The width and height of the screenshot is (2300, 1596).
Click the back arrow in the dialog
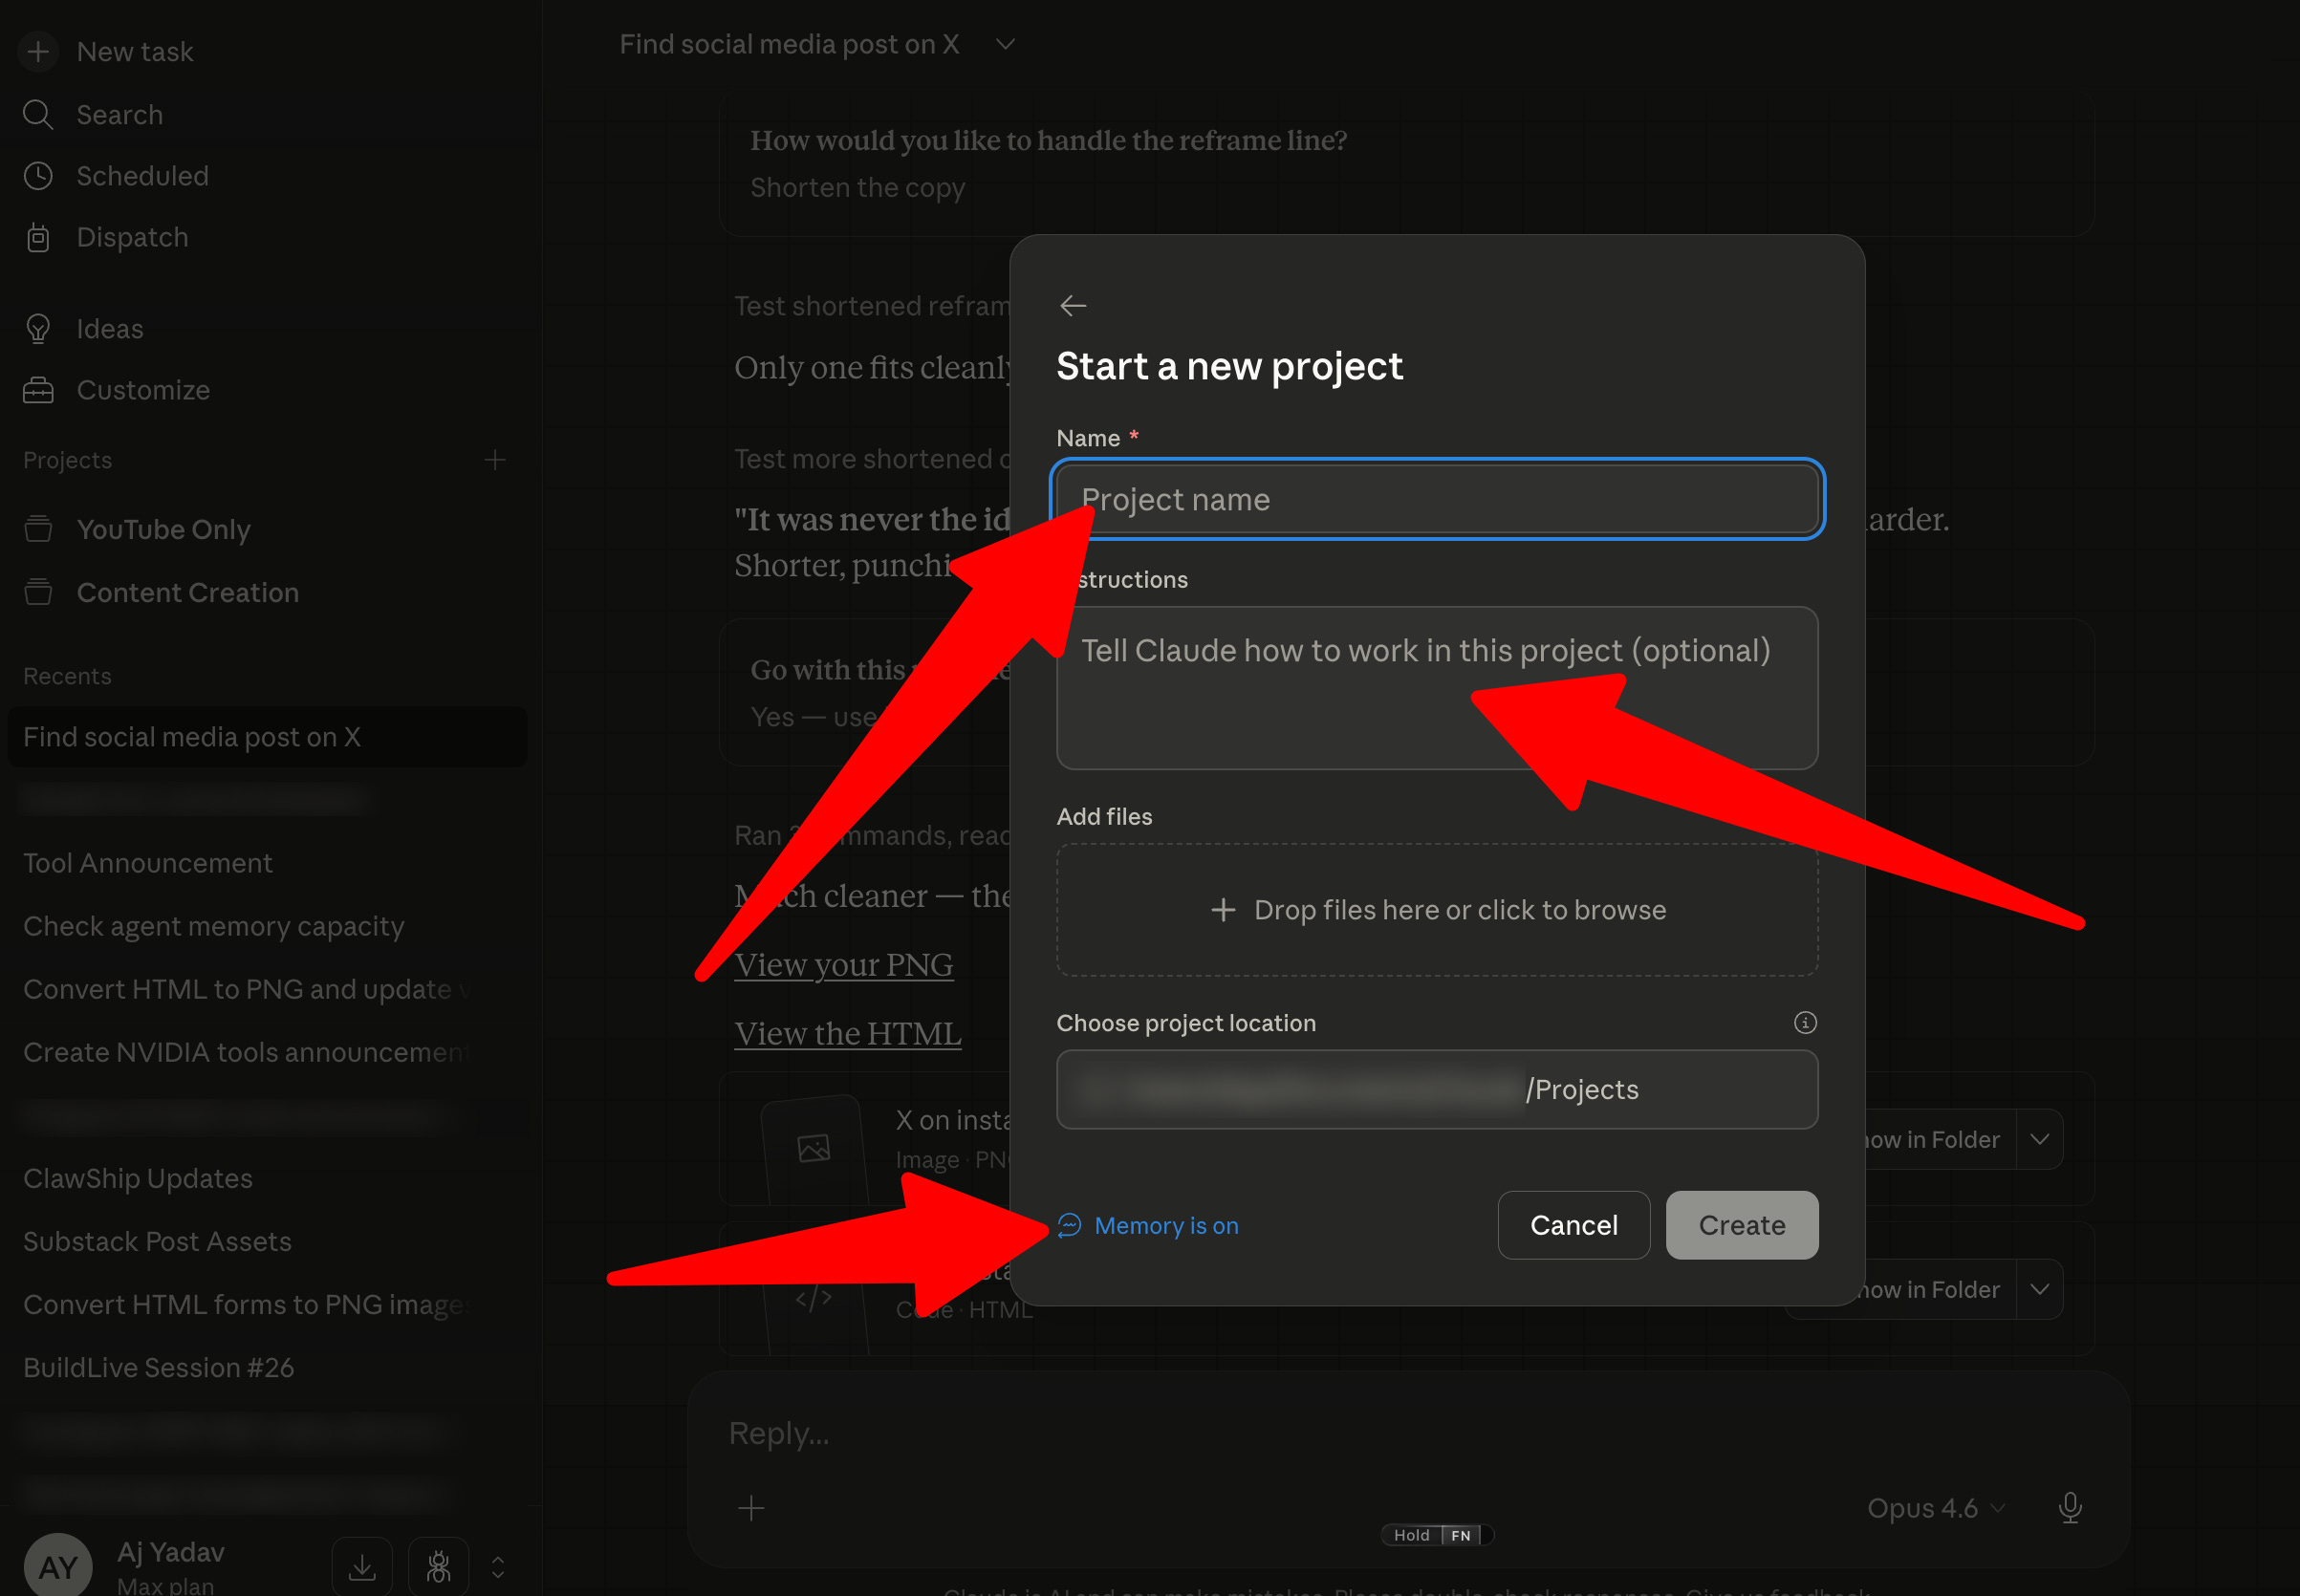pos(1072,305)
